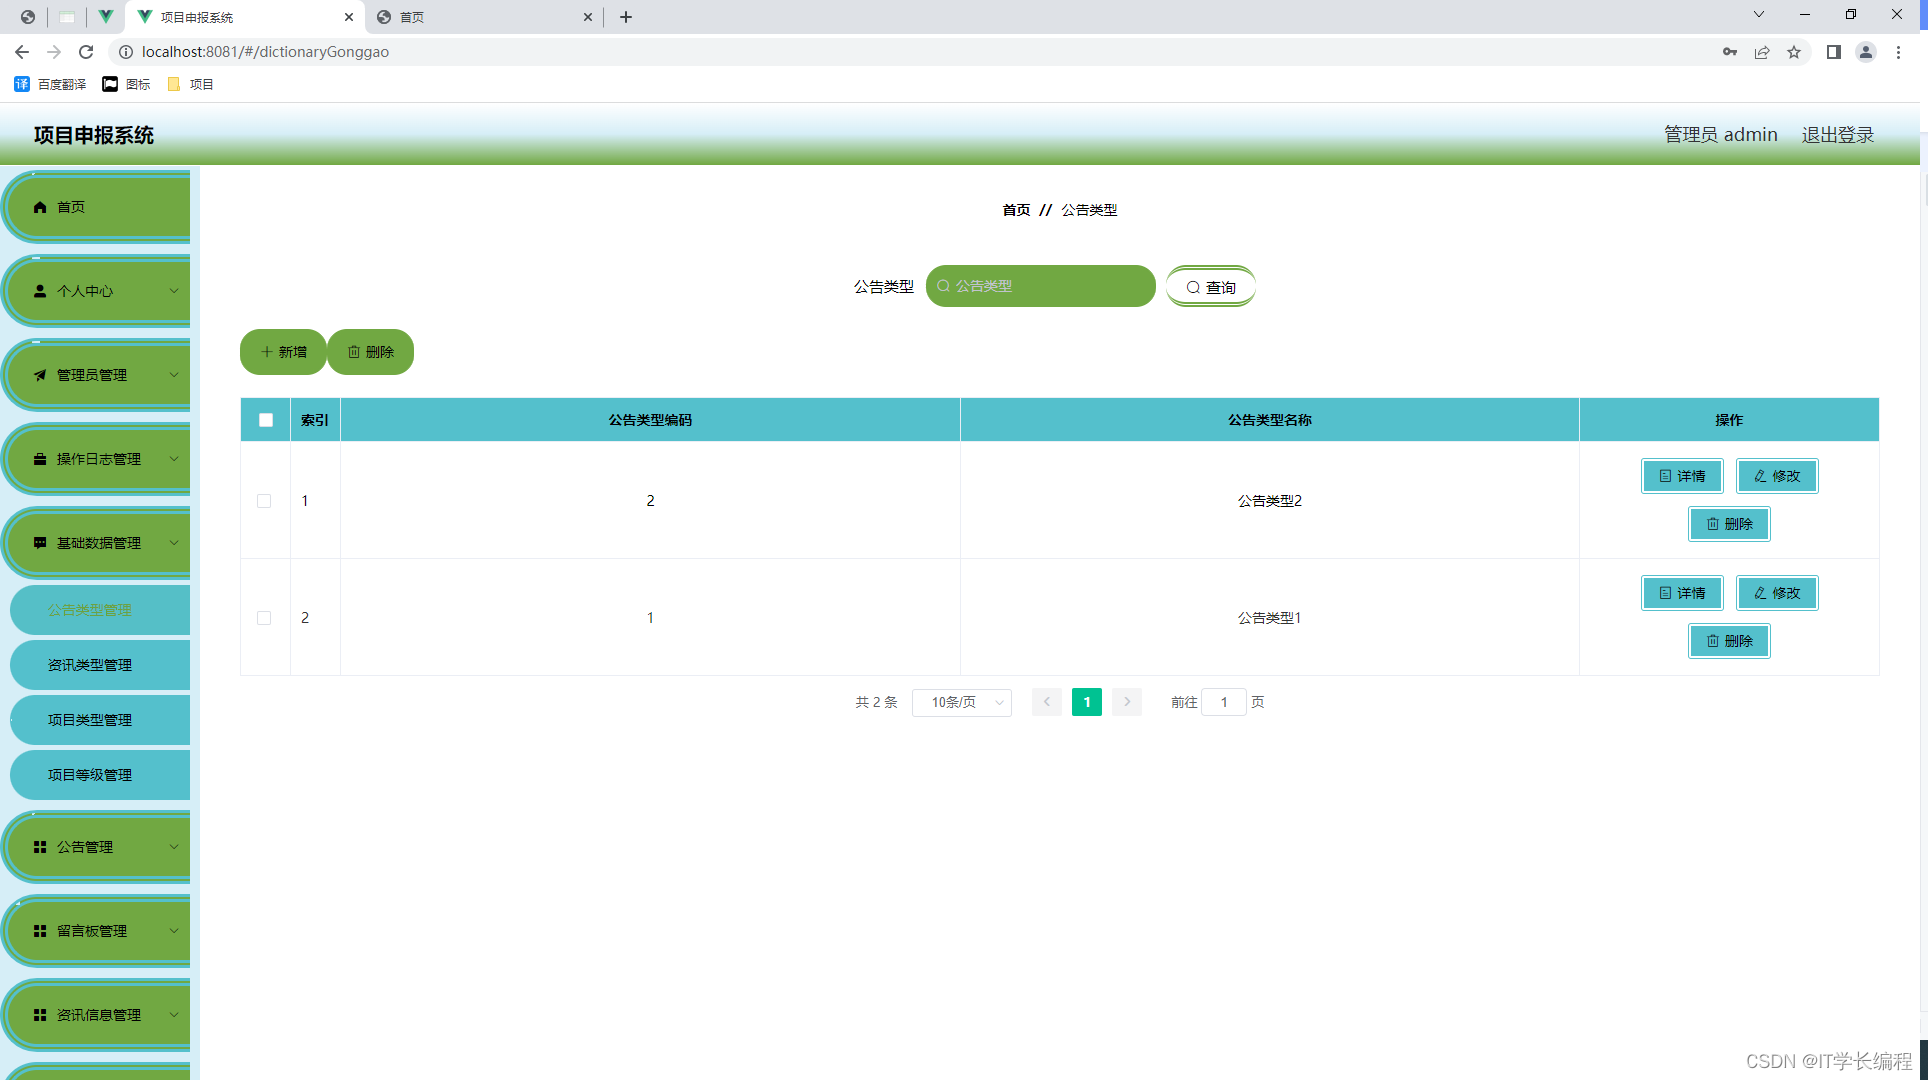Viewport: 1928px width, 1080px height.
Task: Click 修改 for row 公告类型2
Action: (x=1777, y=476)
